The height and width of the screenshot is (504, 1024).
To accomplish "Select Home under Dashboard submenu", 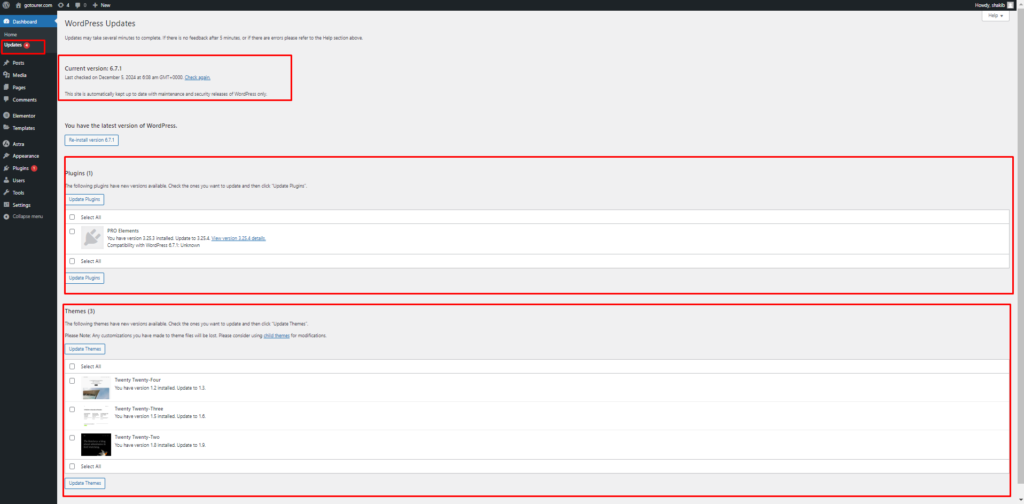I will point(10,34).
